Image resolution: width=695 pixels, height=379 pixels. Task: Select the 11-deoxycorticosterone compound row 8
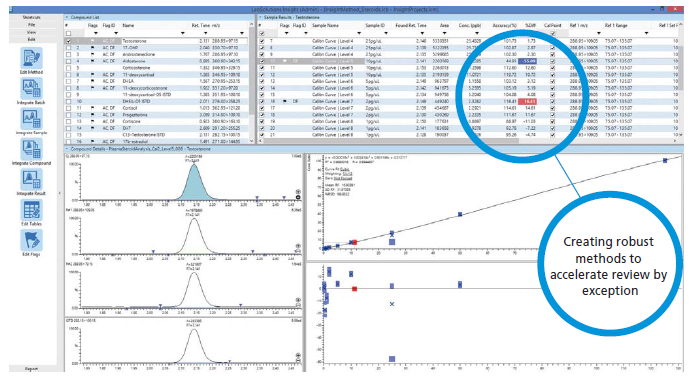(x=157, y=88)
